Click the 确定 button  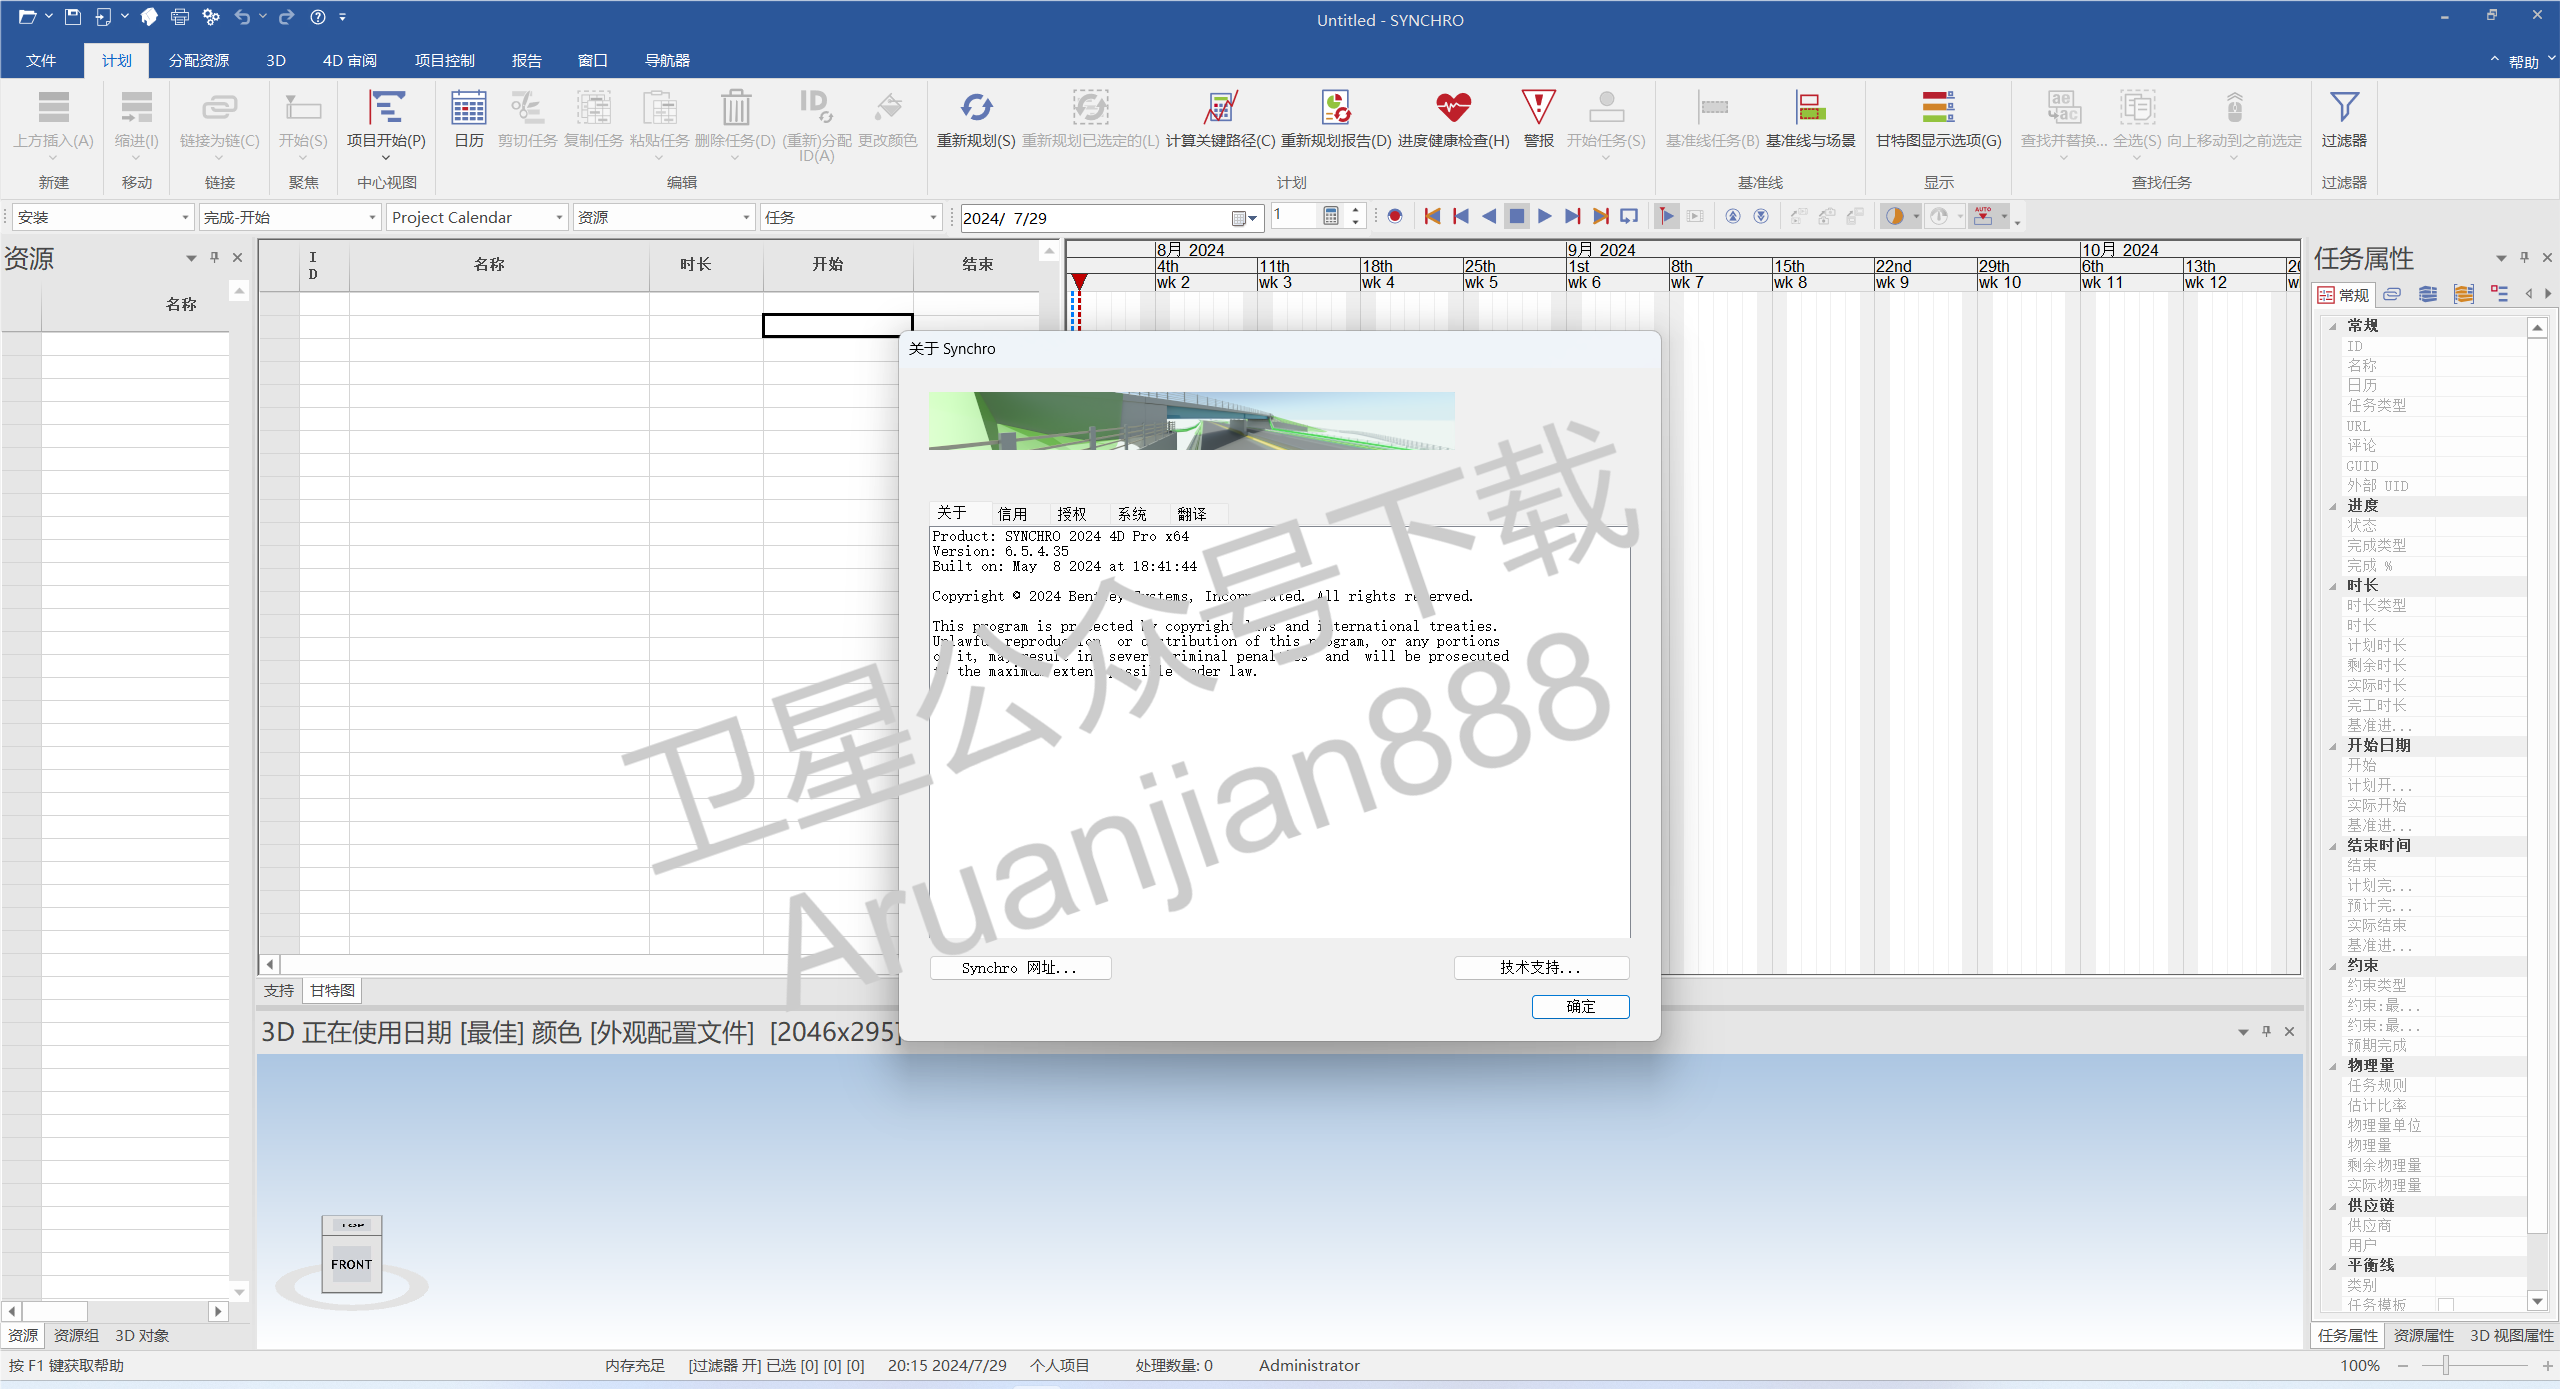click(1580, 1006)
